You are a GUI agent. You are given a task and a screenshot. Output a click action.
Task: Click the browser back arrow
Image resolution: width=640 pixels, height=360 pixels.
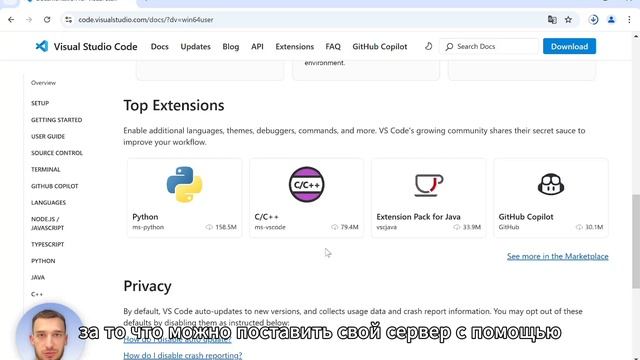(11, 20)
